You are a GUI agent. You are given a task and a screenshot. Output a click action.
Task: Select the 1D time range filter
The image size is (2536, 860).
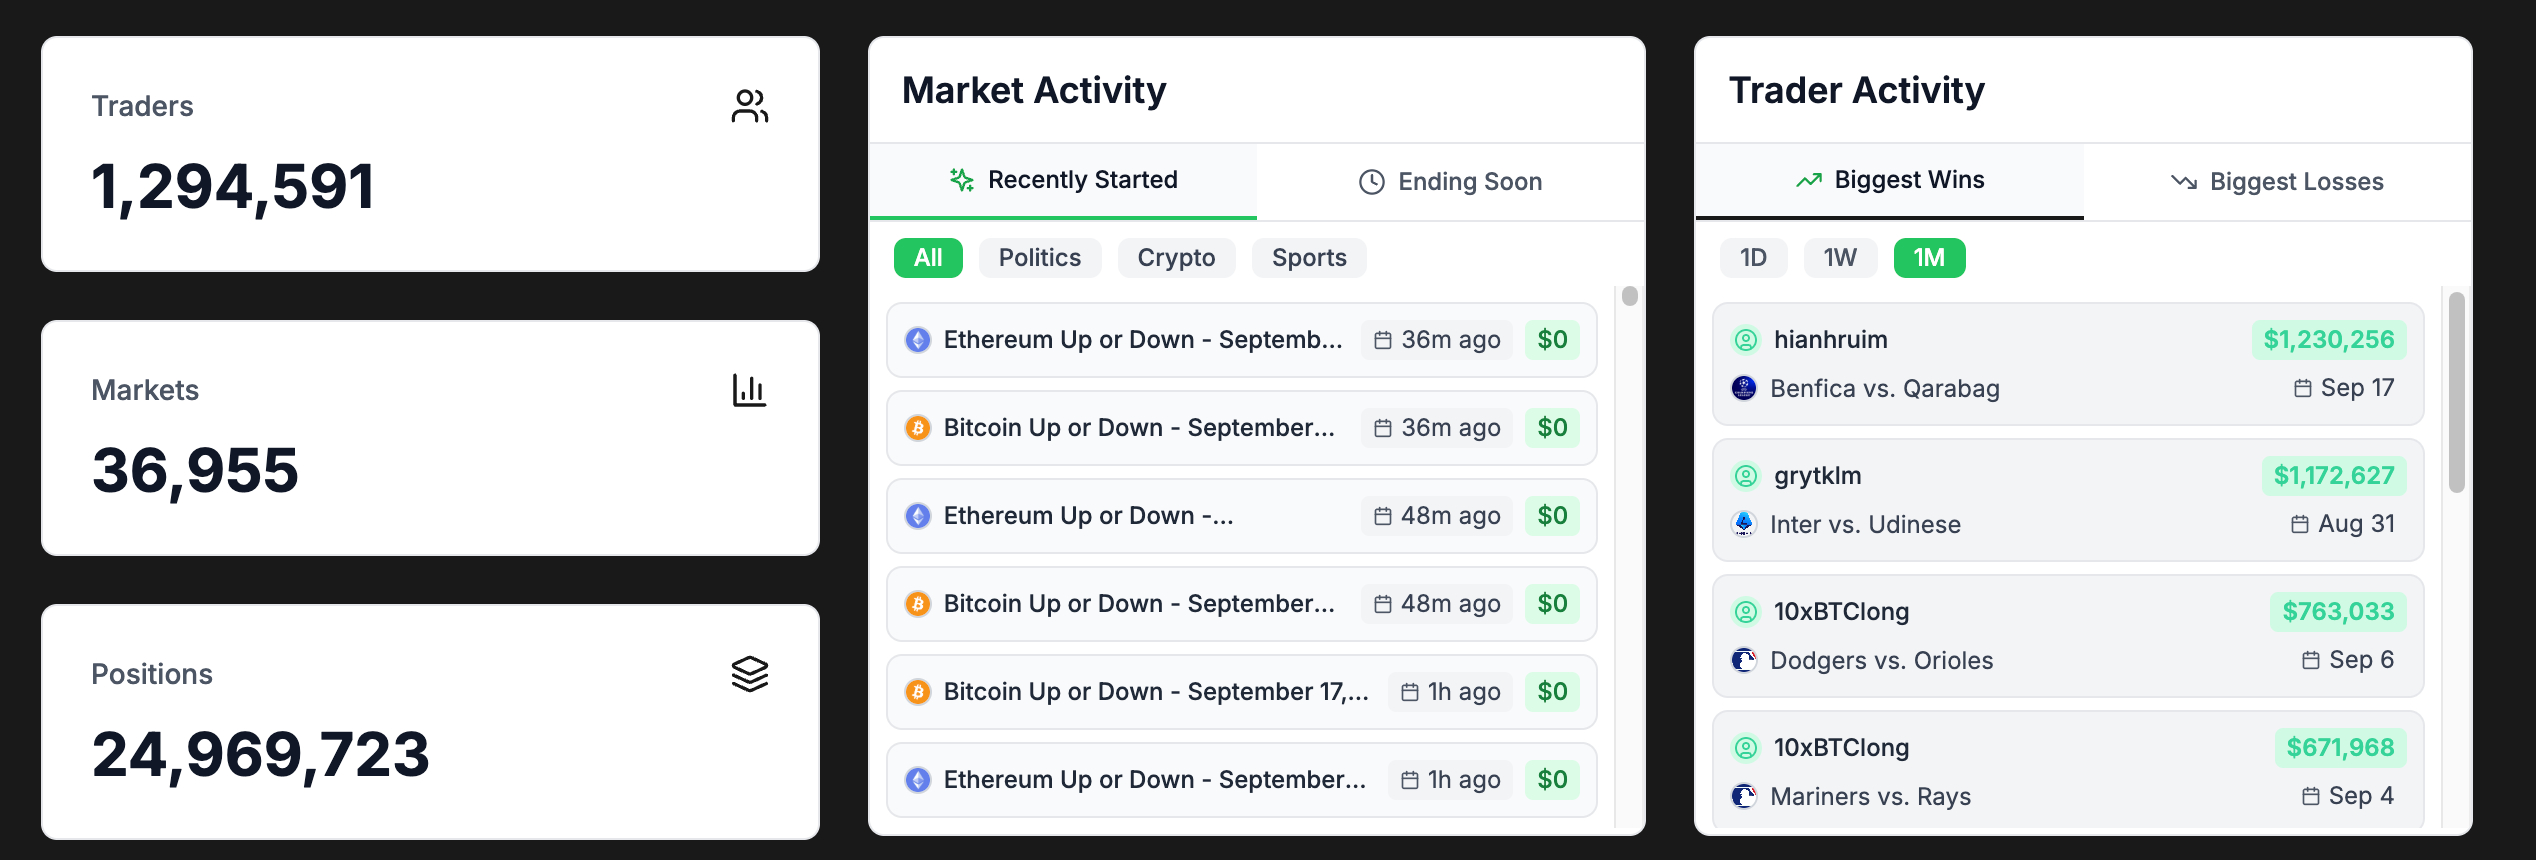pos(1753,258)
